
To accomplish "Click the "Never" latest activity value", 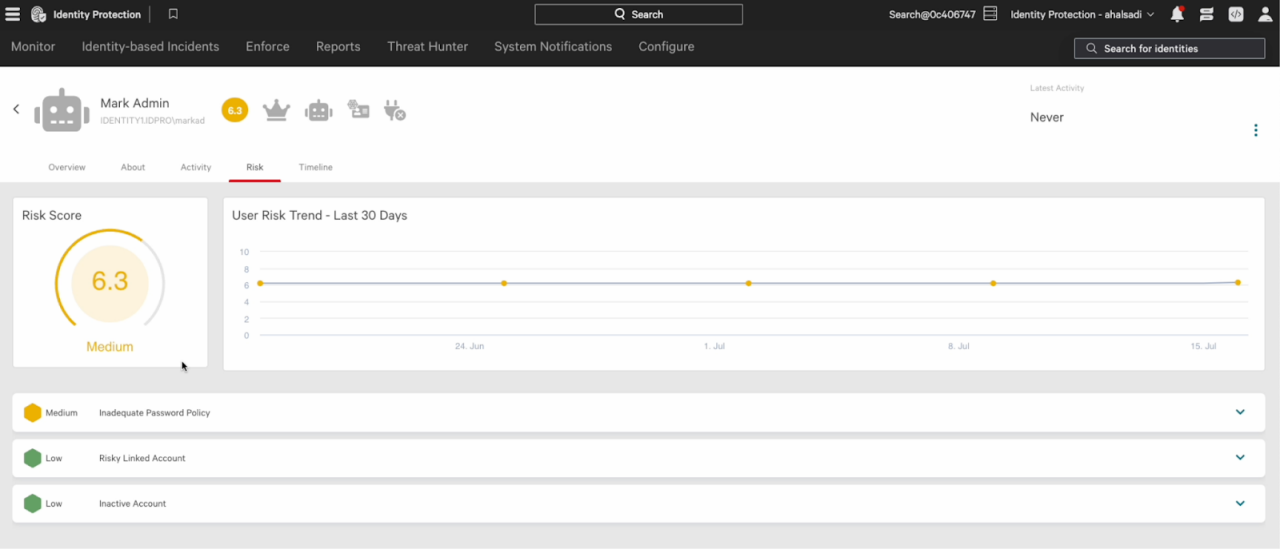I will tap(1047, 117).
